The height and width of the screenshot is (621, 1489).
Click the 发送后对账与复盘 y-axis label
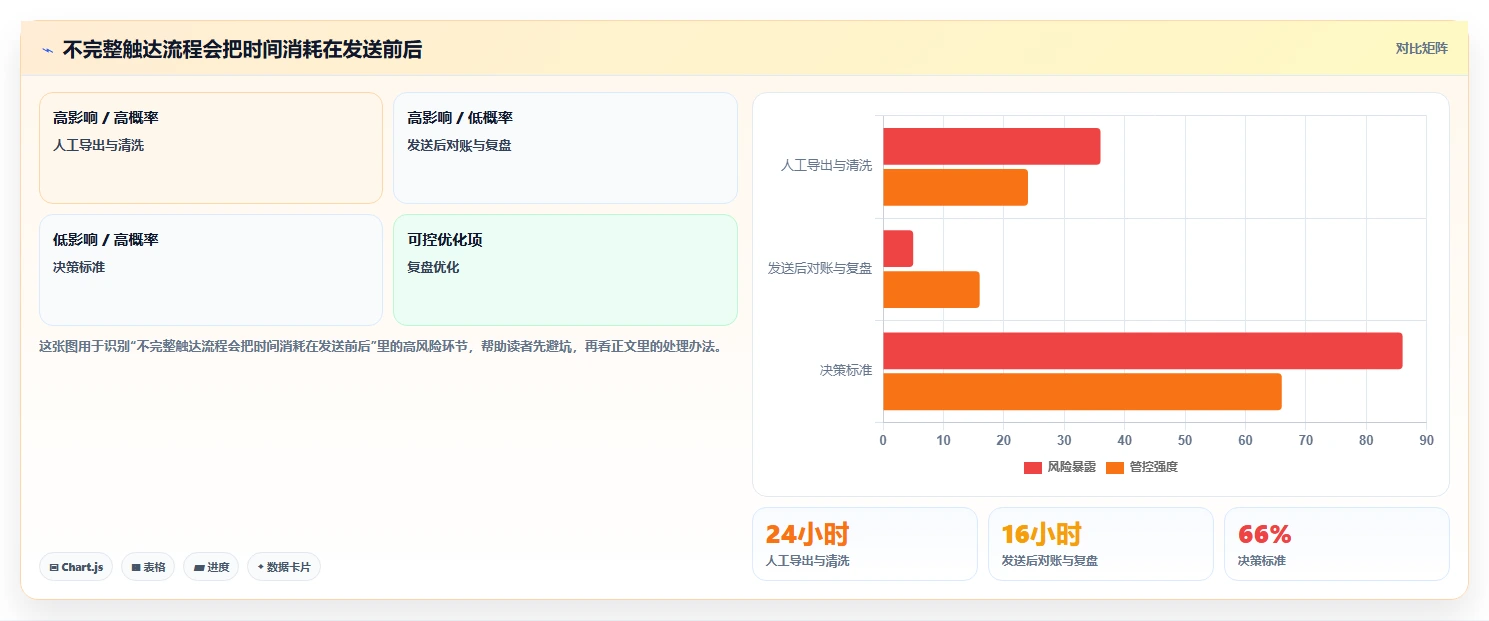[820, 268]
